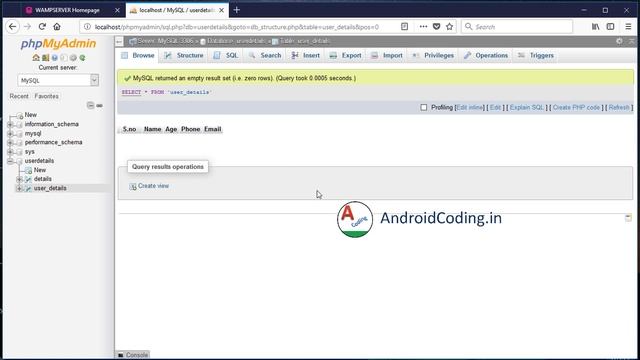Open the Current server MySQL dropdown

click(x=58, y=80)
